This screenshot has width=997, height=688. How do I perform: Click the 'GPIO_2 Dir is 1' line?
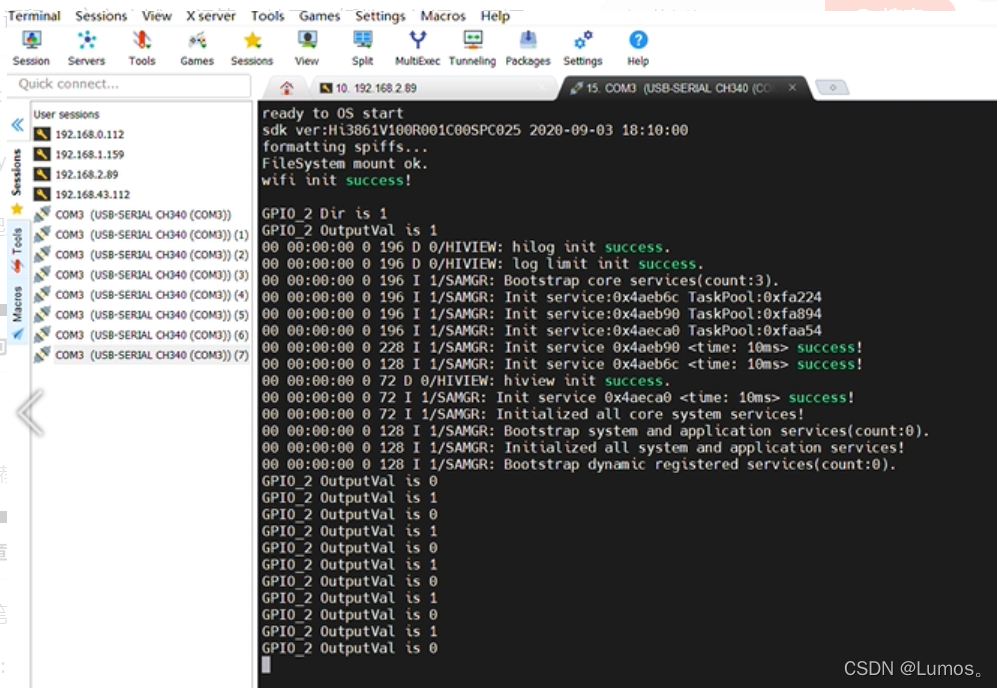pos(324,214)
